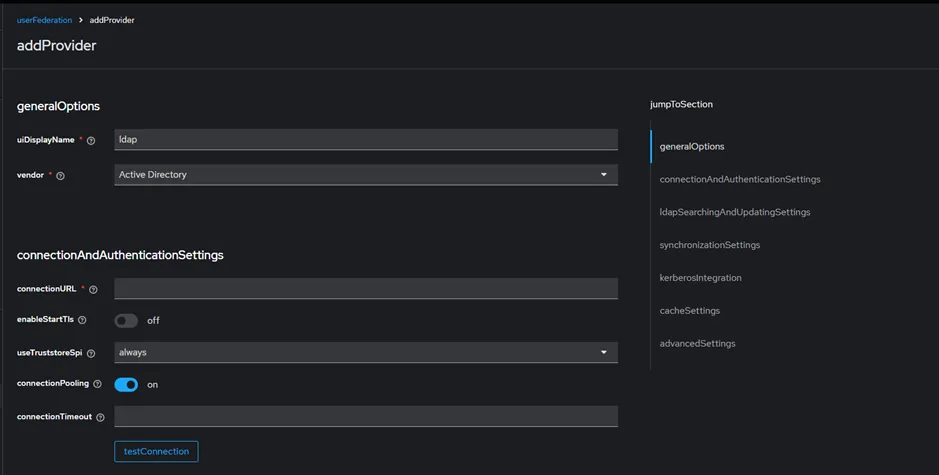Click the addProvider breadcrumb item
939x475 pixels.
click(x=112, y=20)
